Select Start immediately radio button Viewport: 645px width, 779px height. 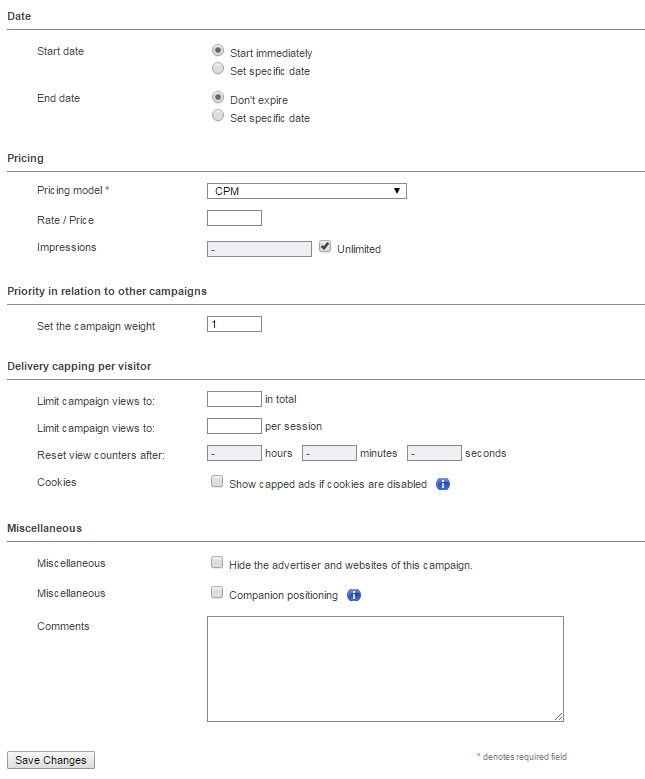coord(218,50)
